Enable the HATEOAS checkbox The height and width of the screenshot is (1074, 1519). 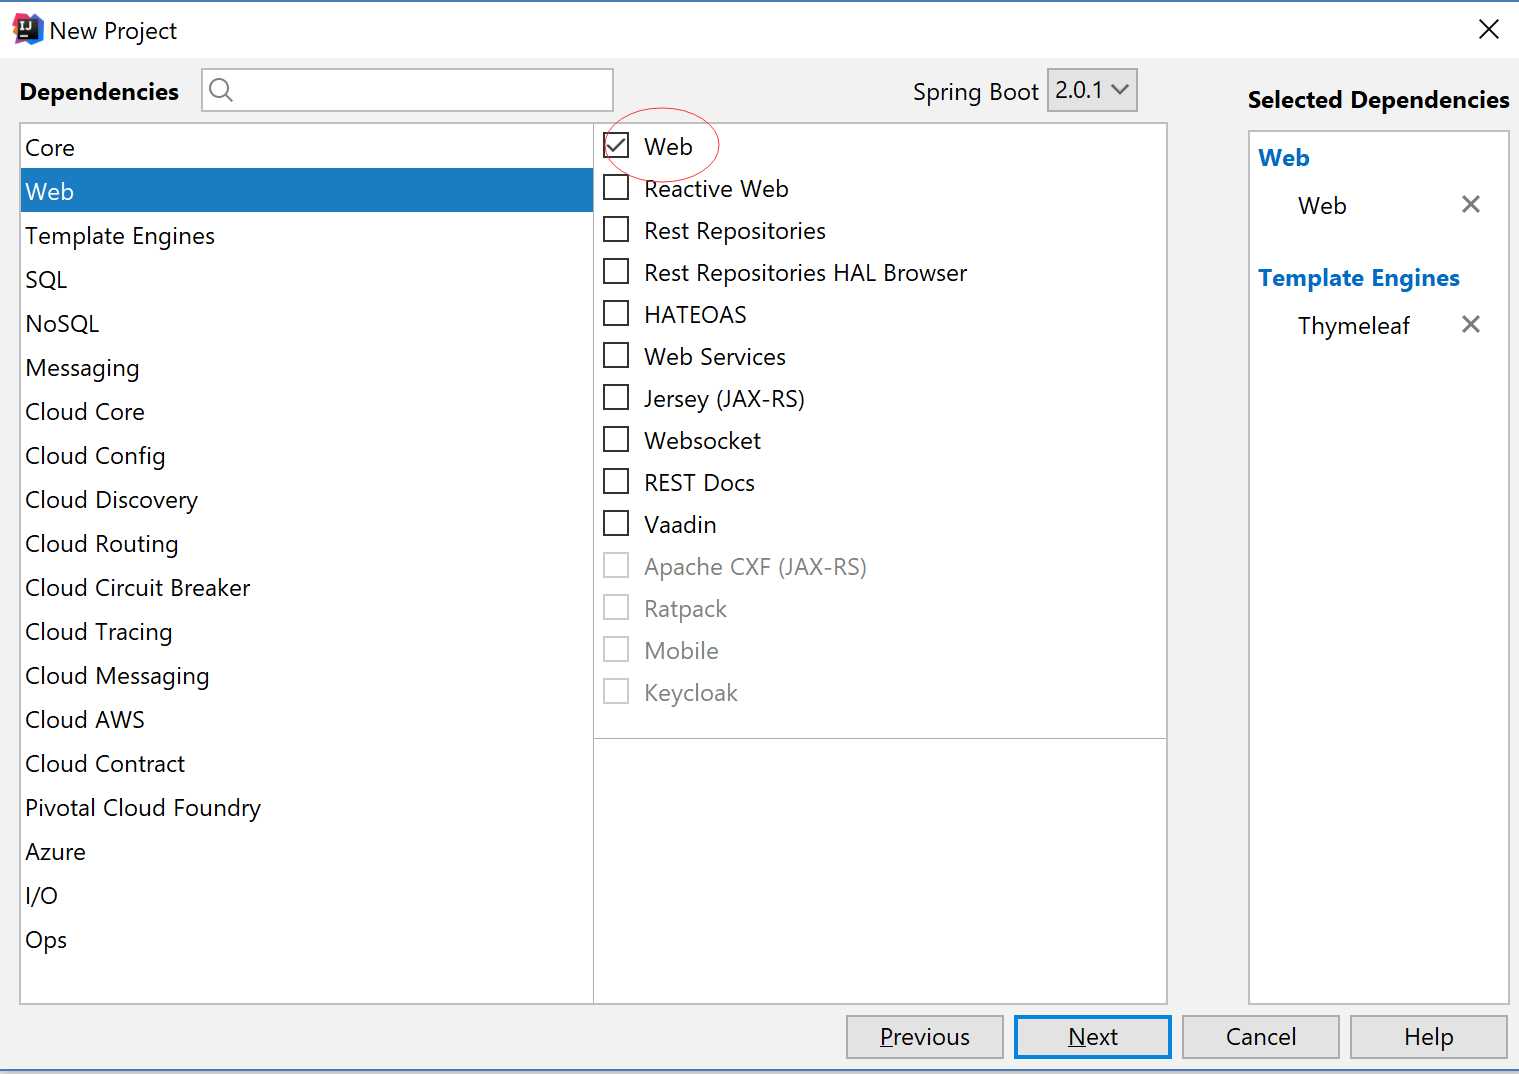(616, 314)
